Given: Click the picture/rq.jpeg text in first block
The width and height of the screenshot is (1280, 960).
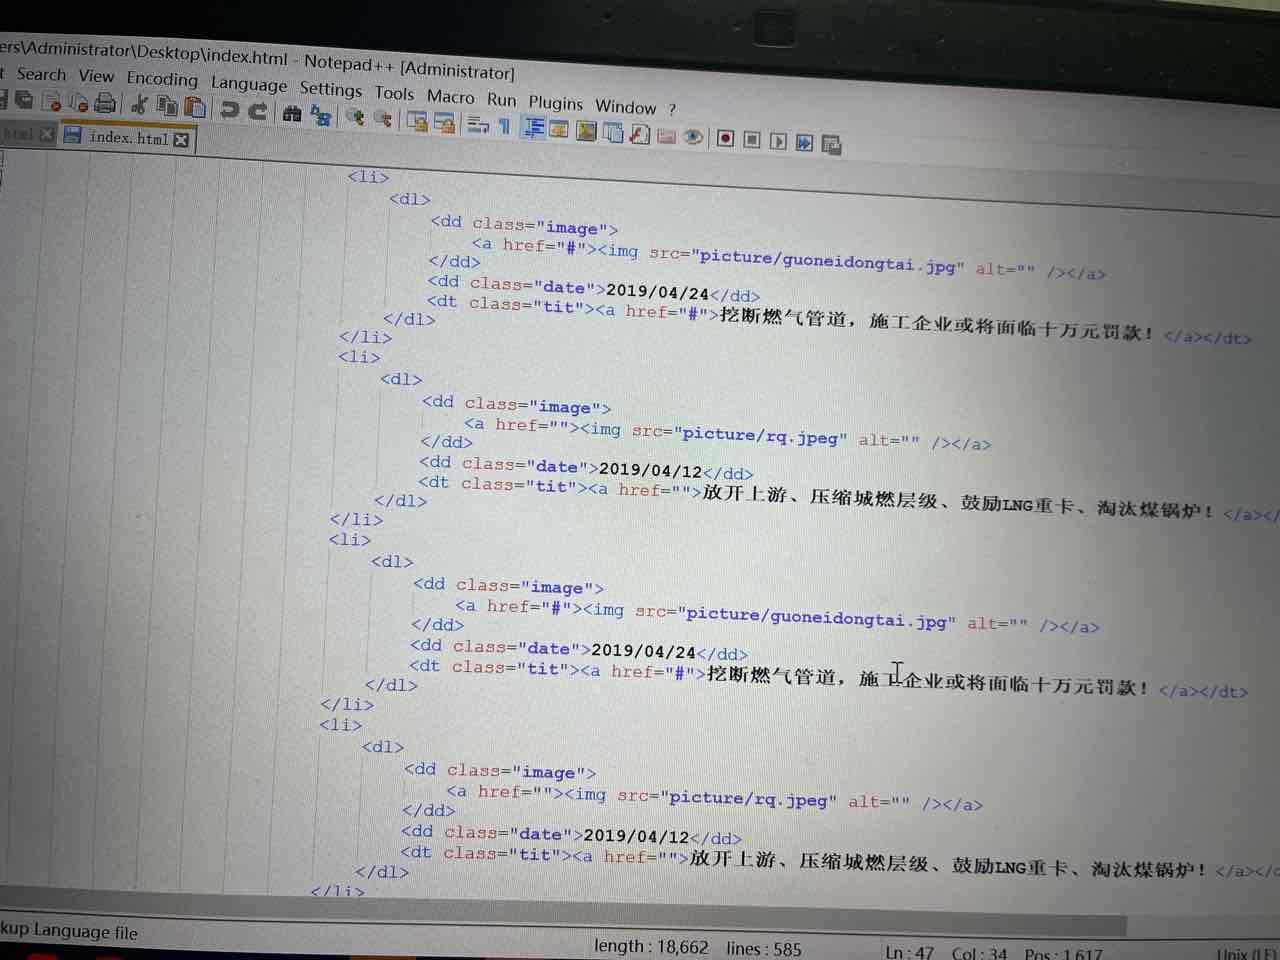Looking at the screenshot, I should point(760,436).
